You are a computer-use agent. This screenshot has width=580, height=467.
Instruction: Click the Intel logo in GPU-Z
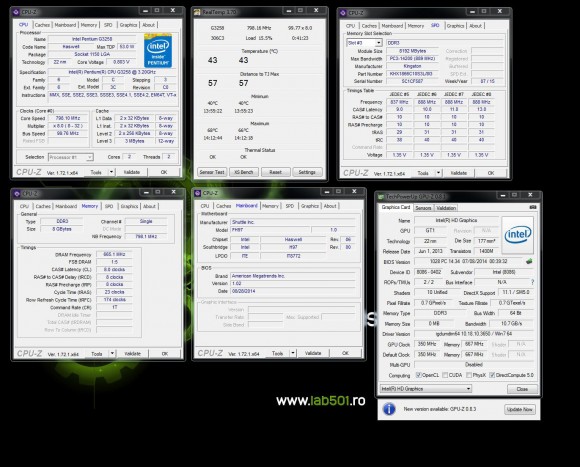(517, 235)
